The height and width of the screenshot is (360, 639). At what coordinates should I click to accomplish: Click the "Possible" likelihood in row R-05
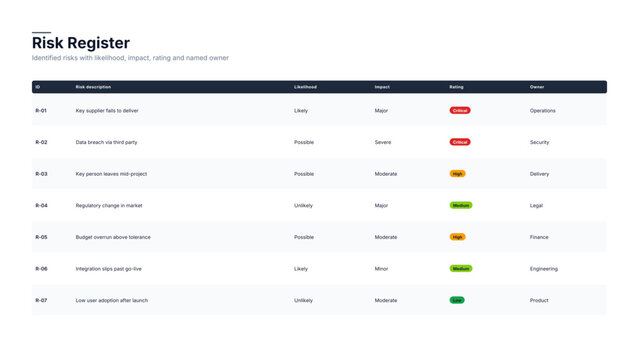tap(304, 237)
